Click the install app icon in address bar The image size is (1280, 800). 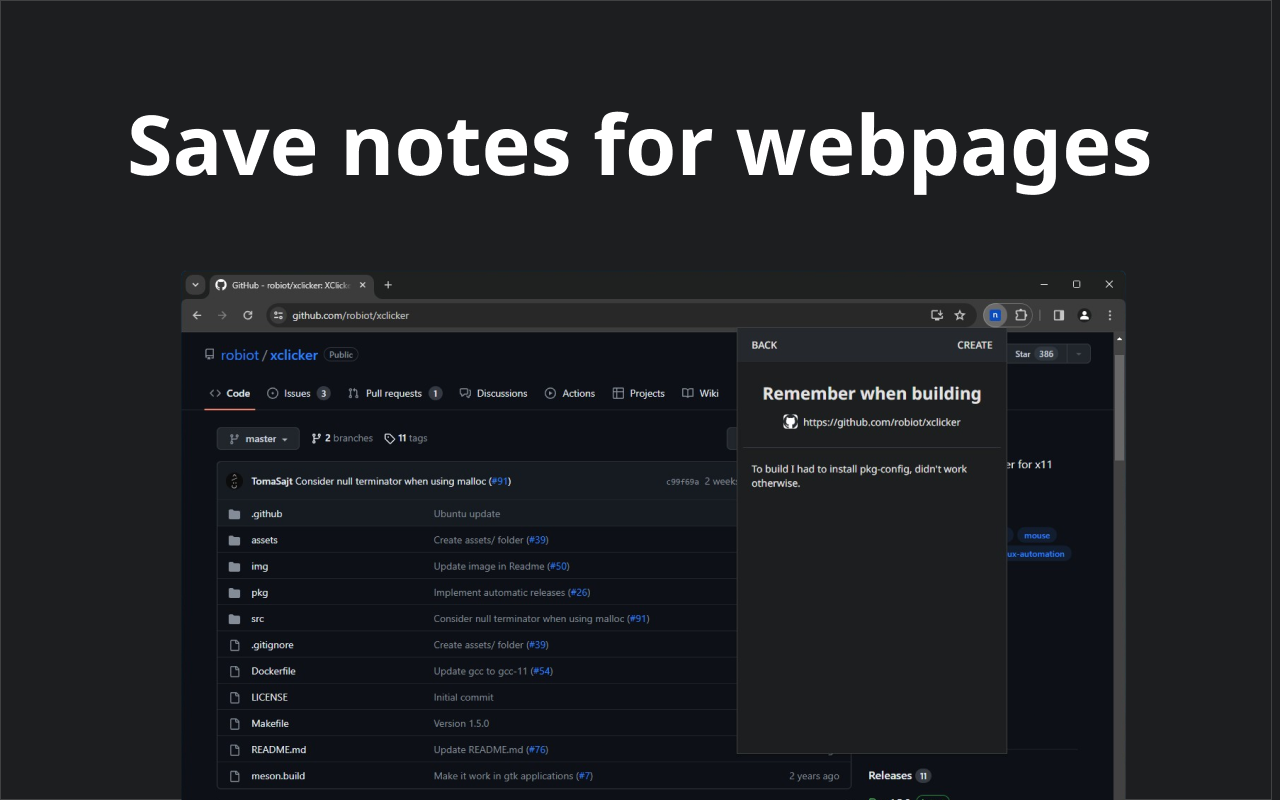pyautogui.click(x=937, y=315)
